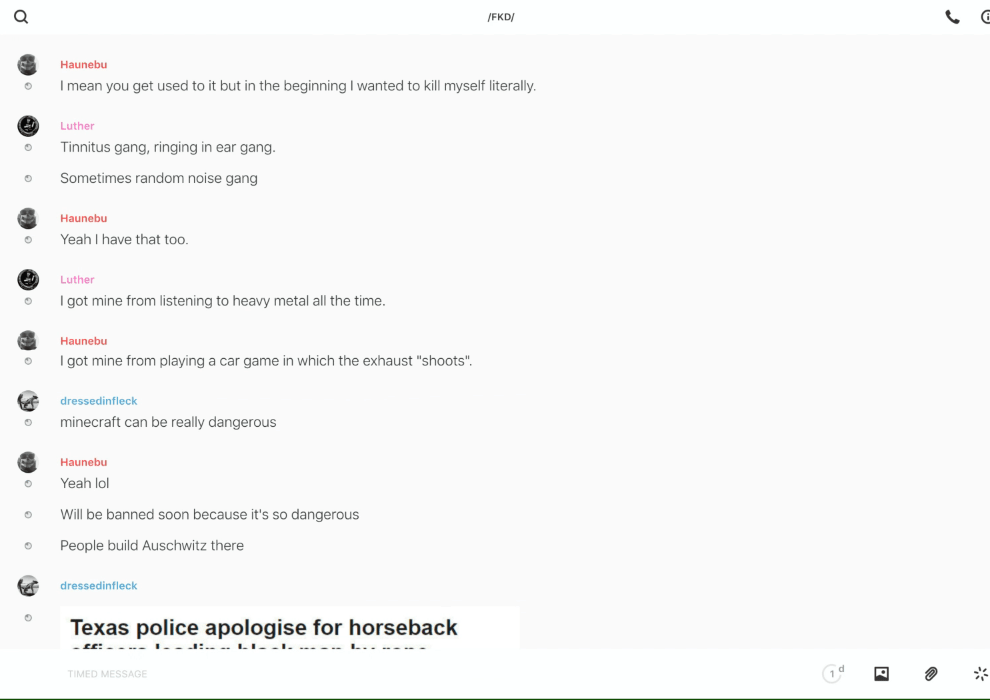Attach a file with the paperclip icon
The height and width of the screenshot is (700, 990).
click(931, 674)
